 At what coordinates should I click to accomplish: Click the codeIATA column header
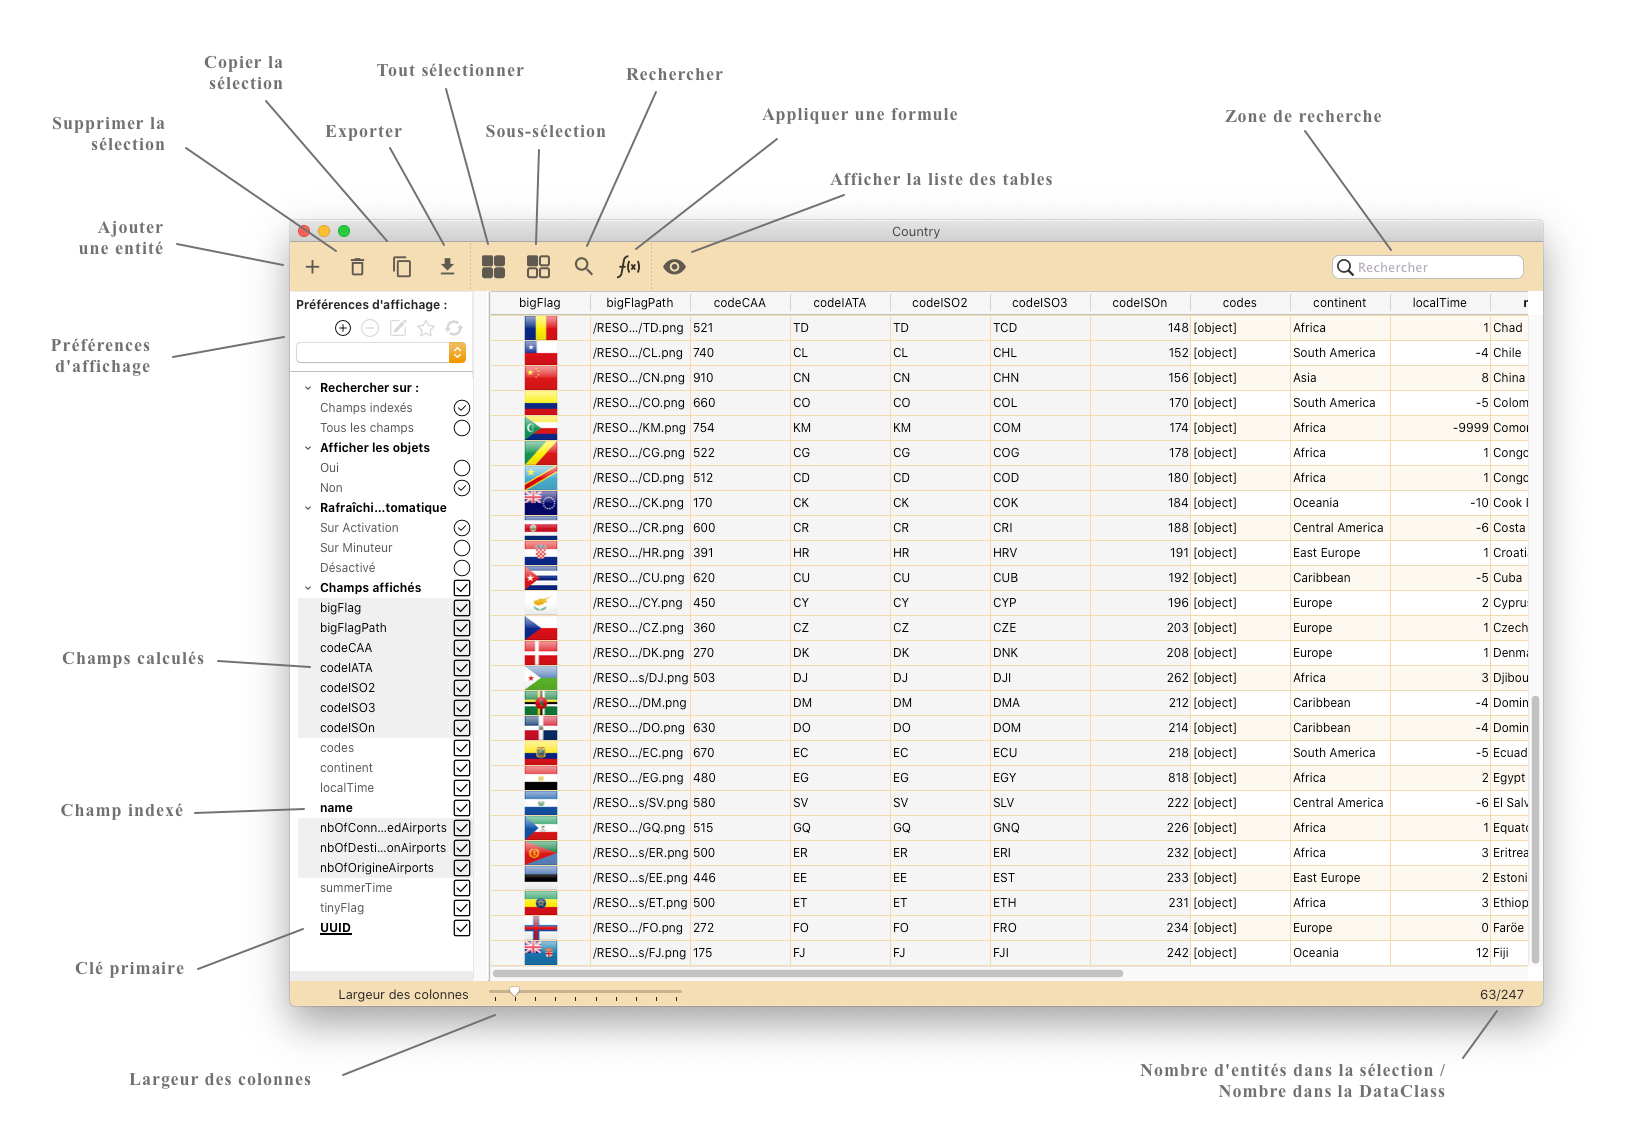tap(840, 303)
